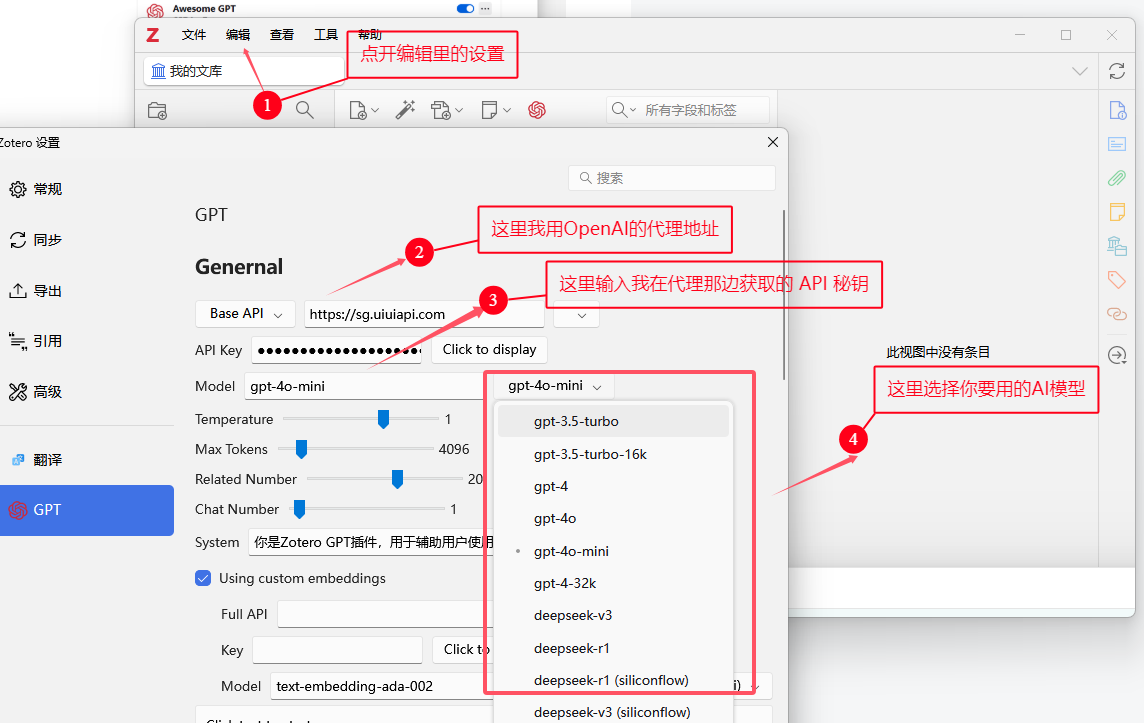Choose gpt-4-32k from model list

click(x=613, y=584)
